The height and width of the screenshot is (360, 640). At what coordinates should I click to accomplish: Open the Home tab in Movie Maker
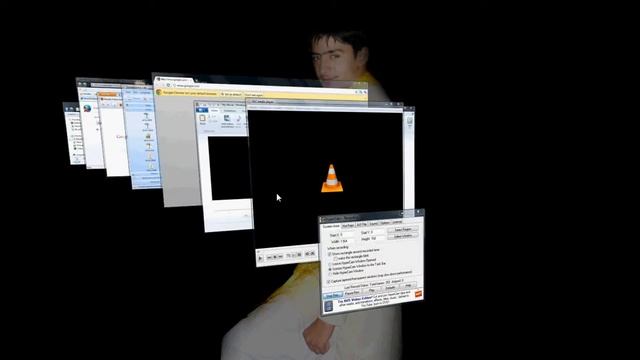click(214, 111)
